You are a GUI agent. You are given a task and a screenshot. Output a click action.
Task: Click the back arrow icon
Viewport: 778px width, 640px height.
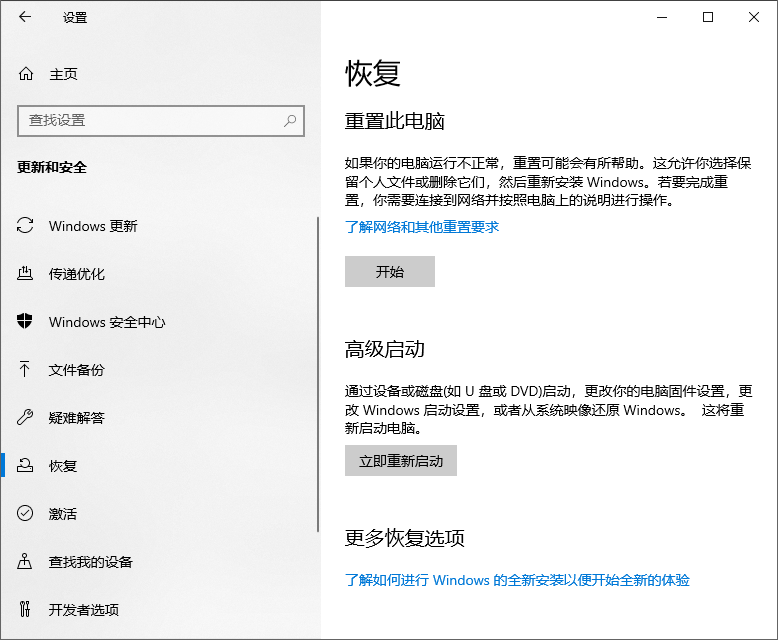click(25, 17)
